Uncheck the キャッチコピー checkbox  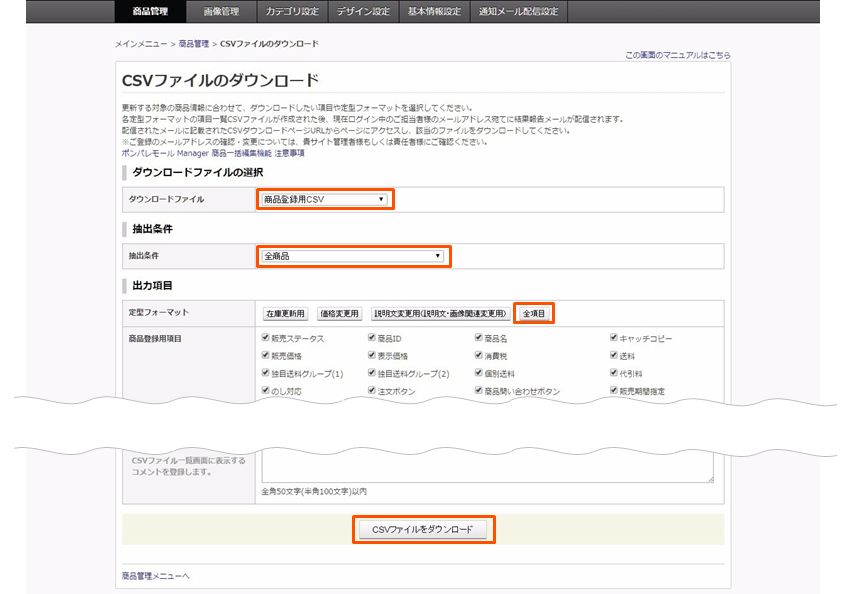pyautogui.click(x=613, y=337)
